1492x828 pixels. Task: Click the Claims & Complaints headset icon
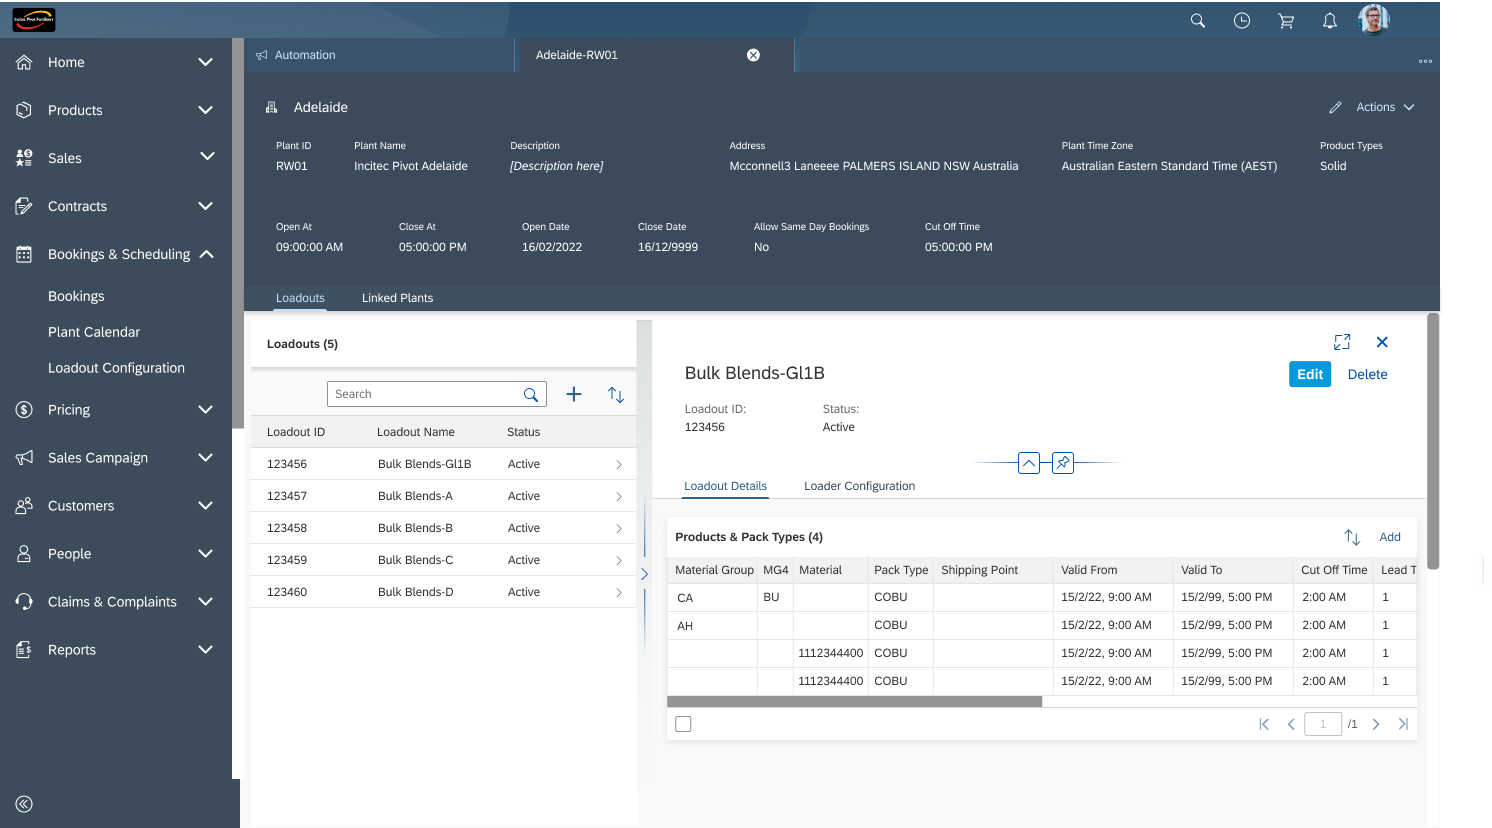24,601
